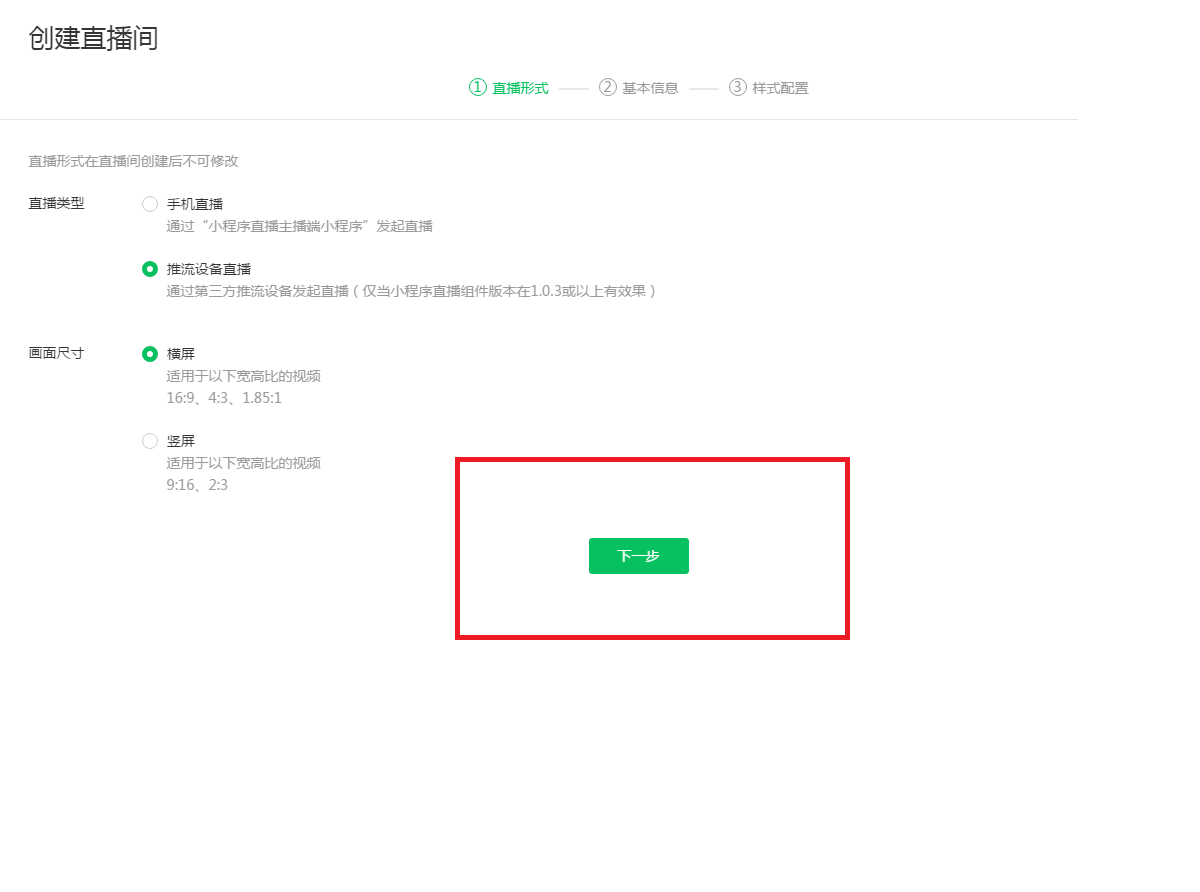Click the 横屏 option label text
This screenshot has height=892, width=1200.
180,354
